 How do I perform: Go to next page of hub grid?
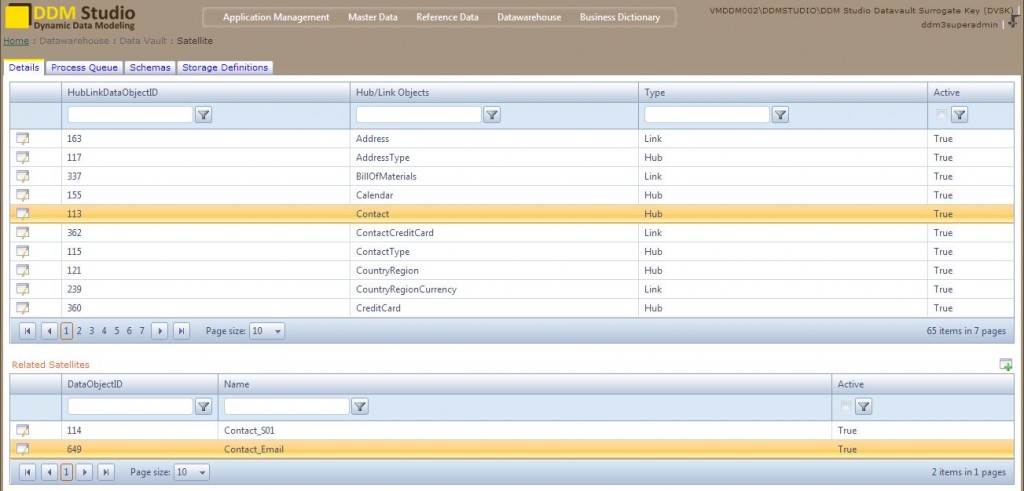pos(159,331)
